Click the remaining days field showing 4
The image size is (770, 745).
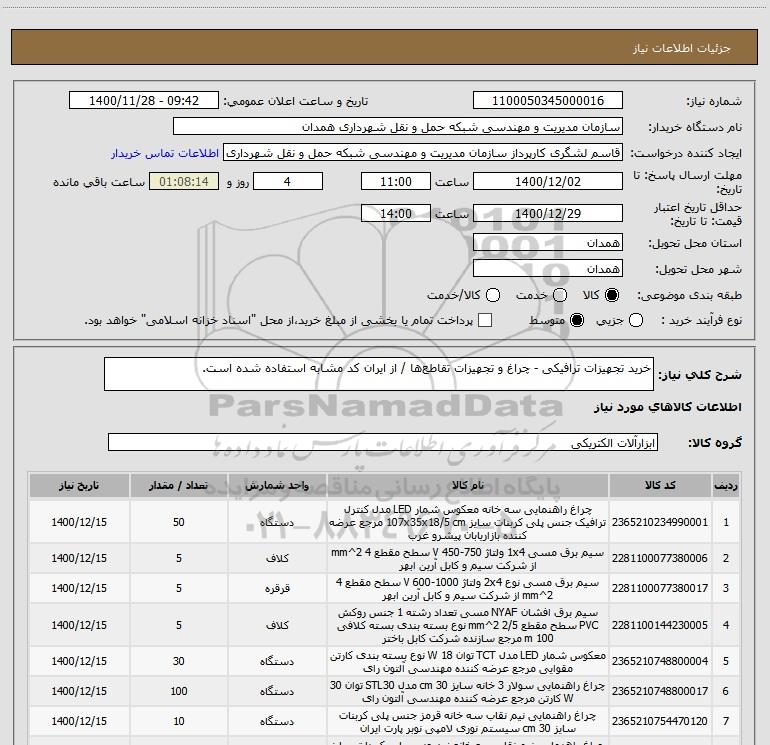[x=288, y=181]
